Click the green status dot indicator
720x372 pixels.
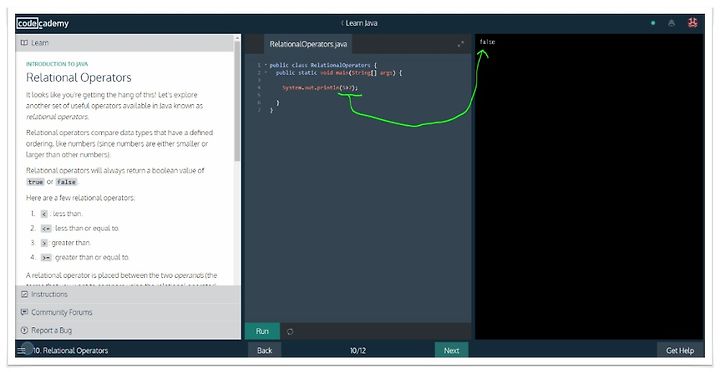(x=653, y=23)
